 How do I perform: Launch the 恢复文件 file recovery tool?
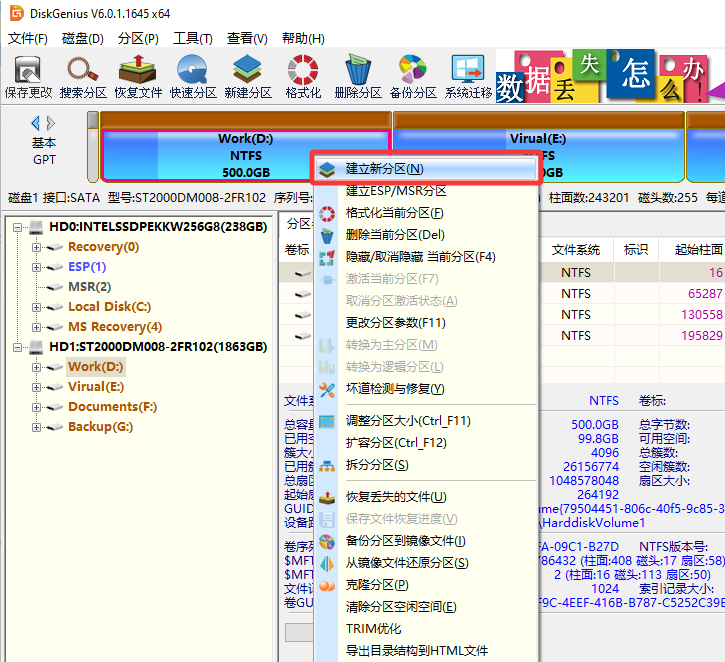coord(138,77)
